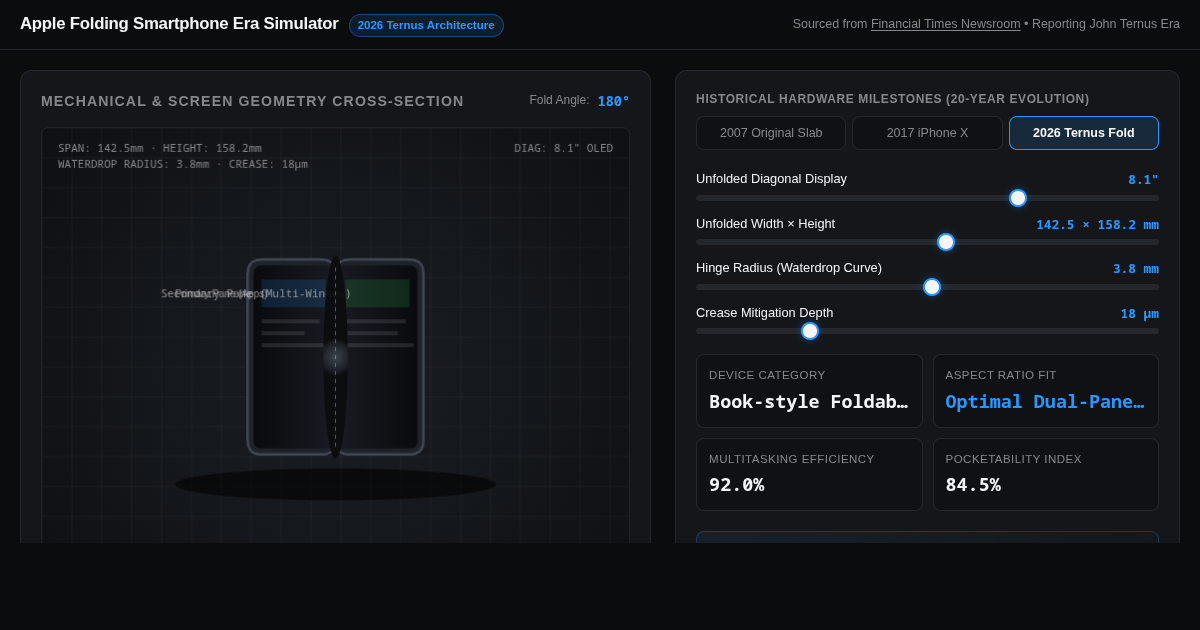
Task: Click the 142.5 × 158.2 mm value
Action: click(1097, 225)
